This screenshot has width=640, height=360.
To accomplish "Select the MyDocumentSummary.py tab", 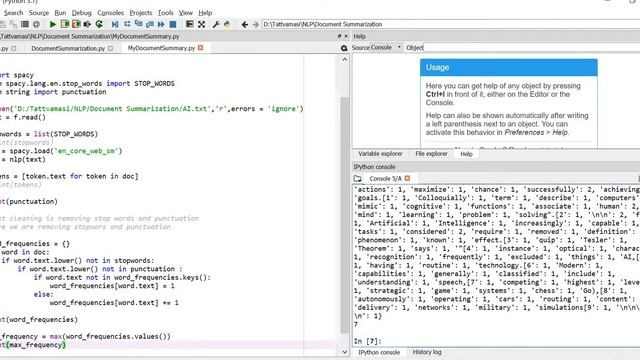I will (x=161, y=48).
